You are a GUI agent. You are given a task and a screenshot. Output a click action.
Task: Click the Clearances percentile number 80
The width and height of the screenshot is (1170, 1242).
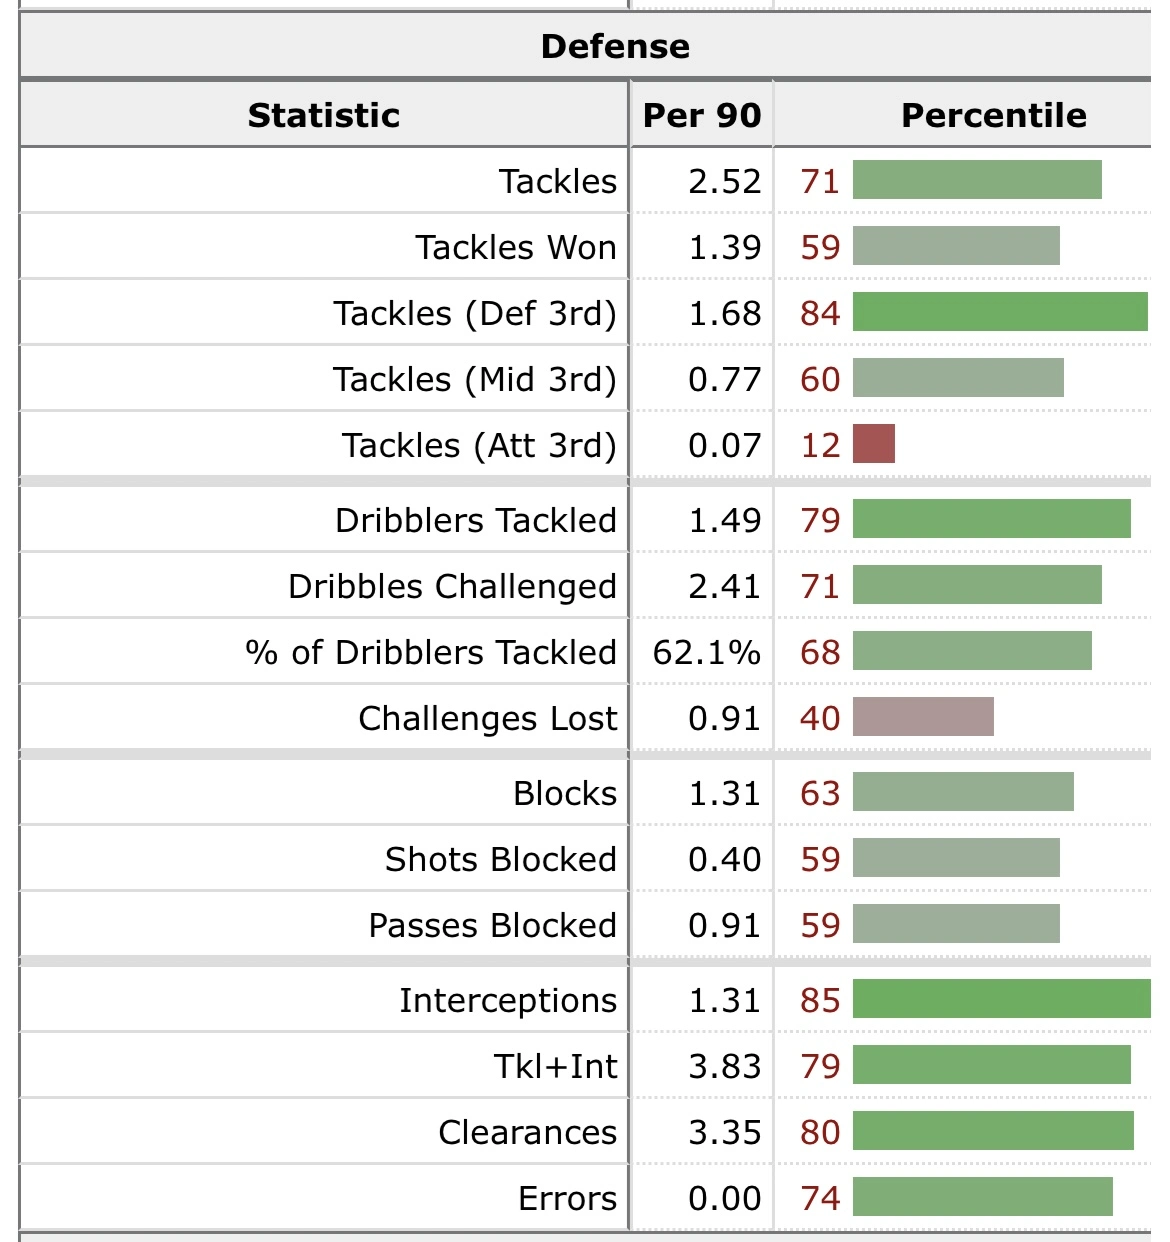click(x=820, y=1132)
